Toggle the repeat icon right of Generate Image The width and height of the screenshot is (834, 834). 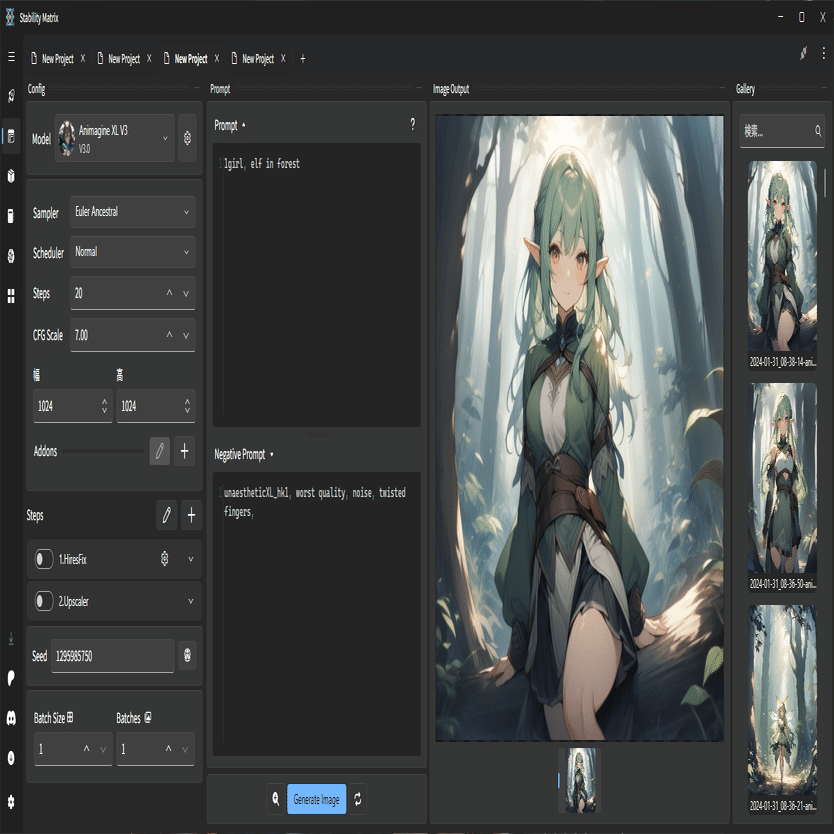[x=359, y=799]
